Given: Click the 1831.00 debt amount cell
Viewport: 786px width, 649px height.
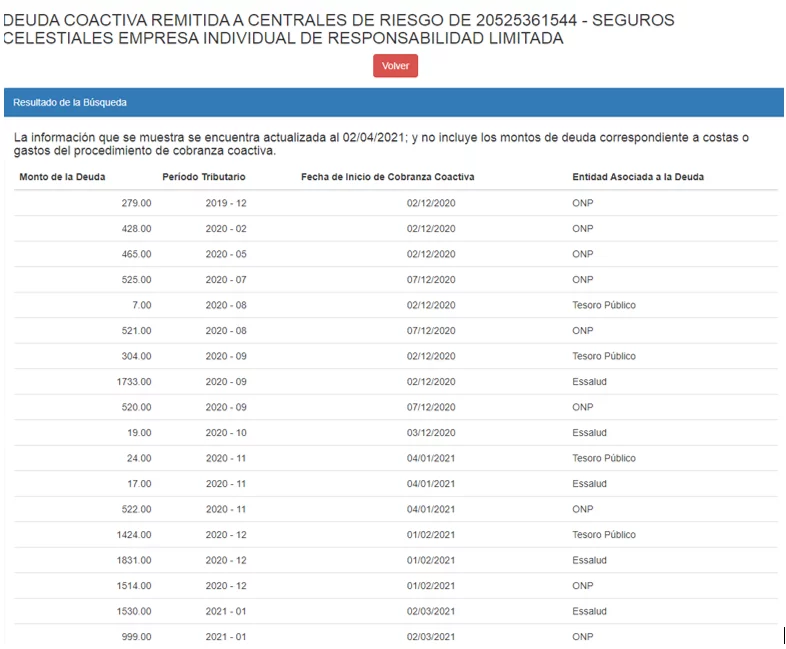Looking at the screenshot, I should point(134,560).
